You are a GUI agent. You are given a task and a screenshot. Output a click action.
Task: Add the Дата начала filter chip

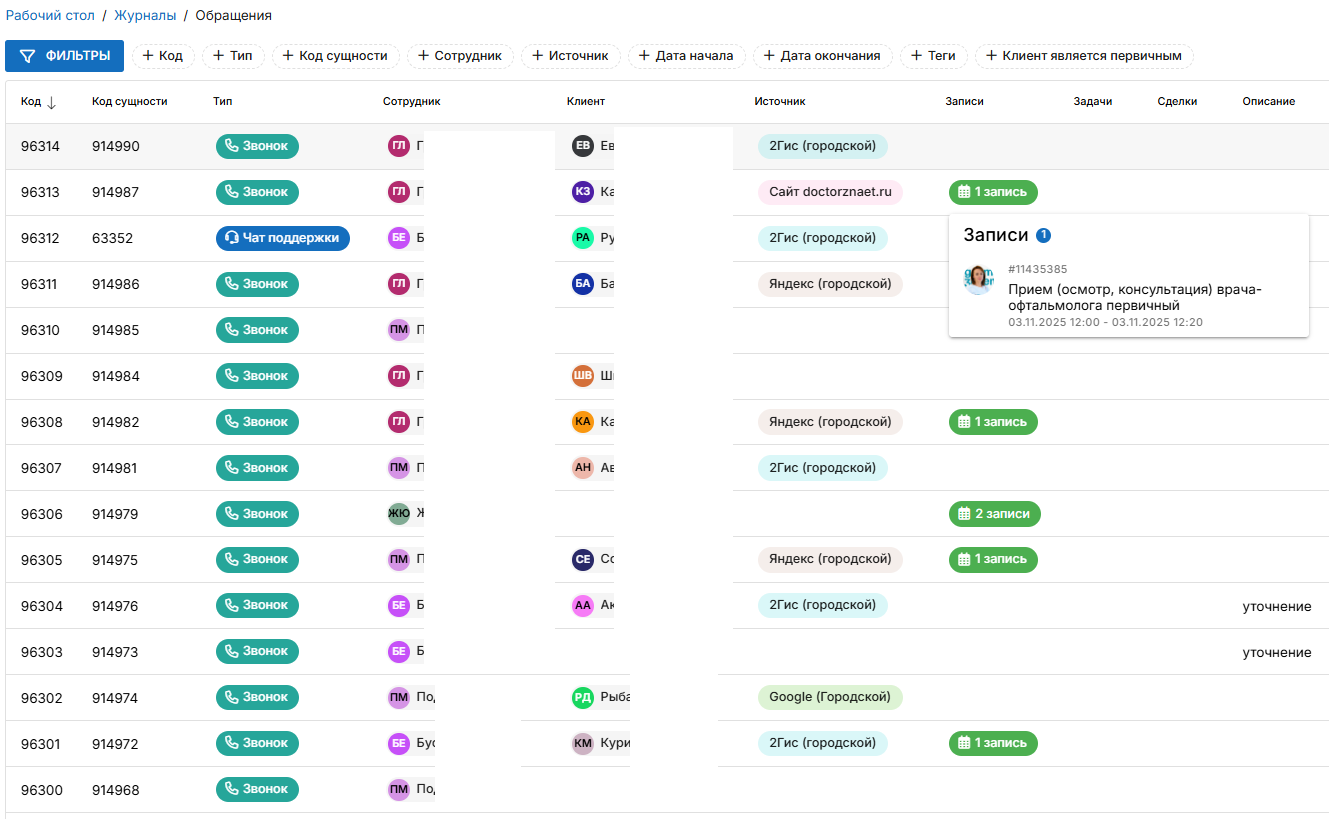coord(685,56)
